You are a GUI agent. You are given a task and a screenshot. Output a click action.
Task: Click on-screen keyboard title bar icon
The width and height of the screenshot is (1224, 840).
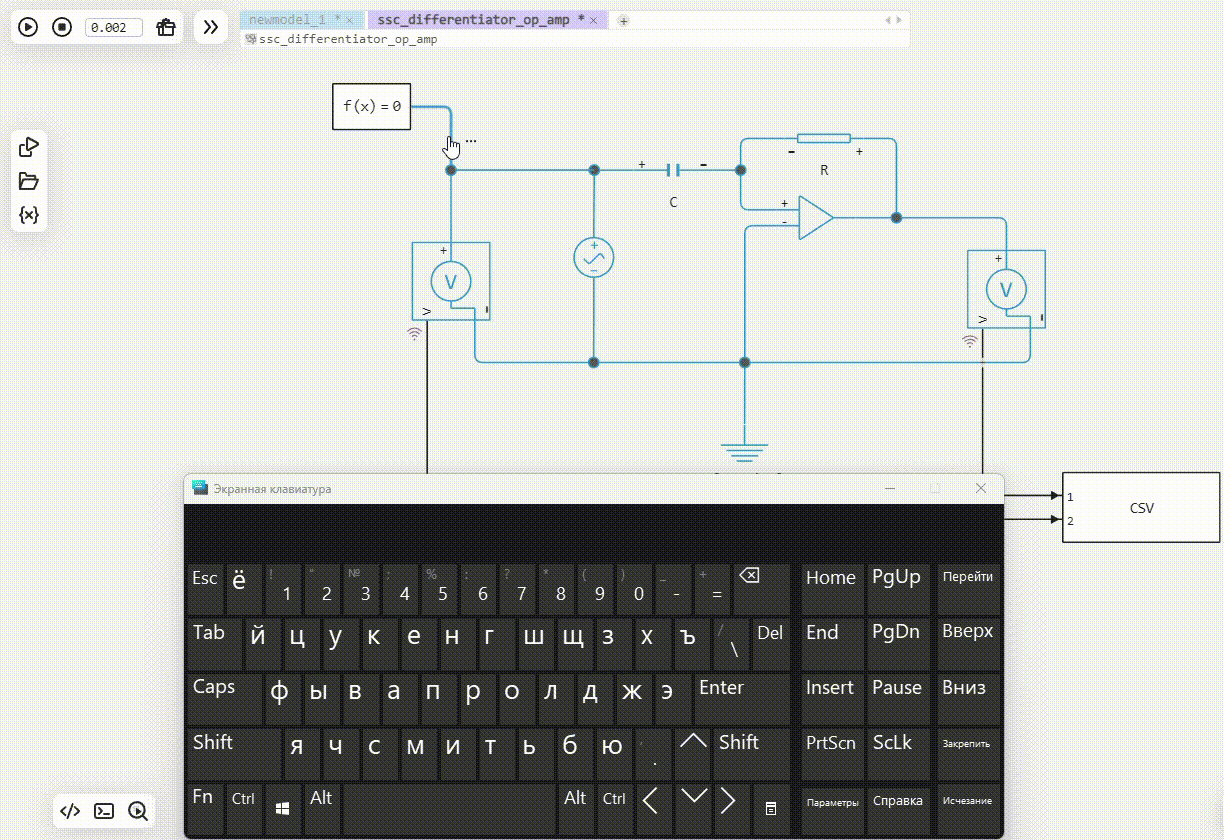tap(199, 488)
